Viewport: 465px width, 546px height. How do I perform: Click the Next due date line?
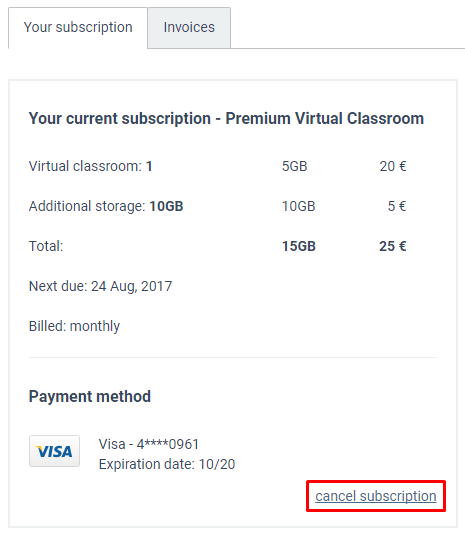(100, 286)
